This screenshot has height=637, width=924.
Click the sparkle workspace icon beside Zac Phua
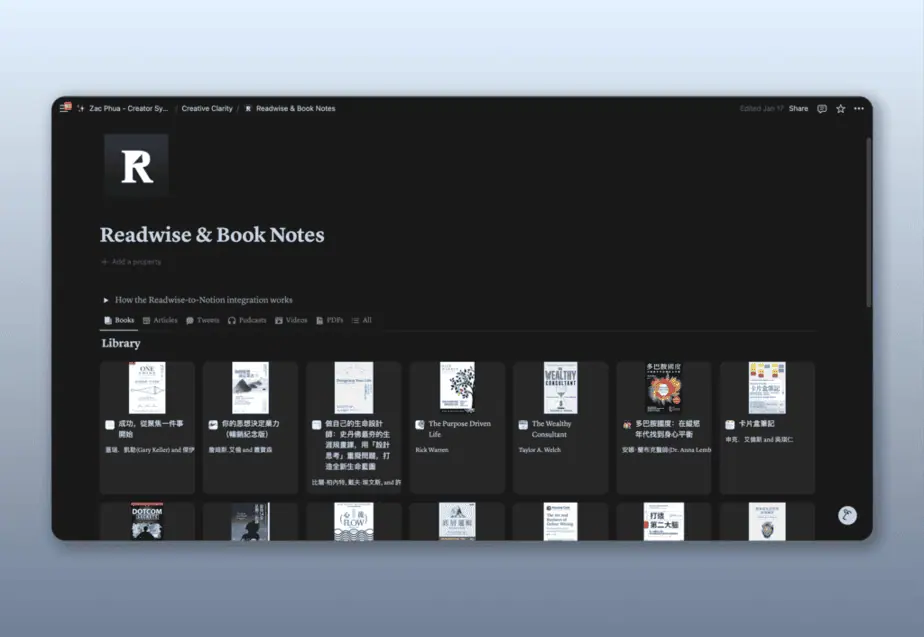[x=81, y=108]
